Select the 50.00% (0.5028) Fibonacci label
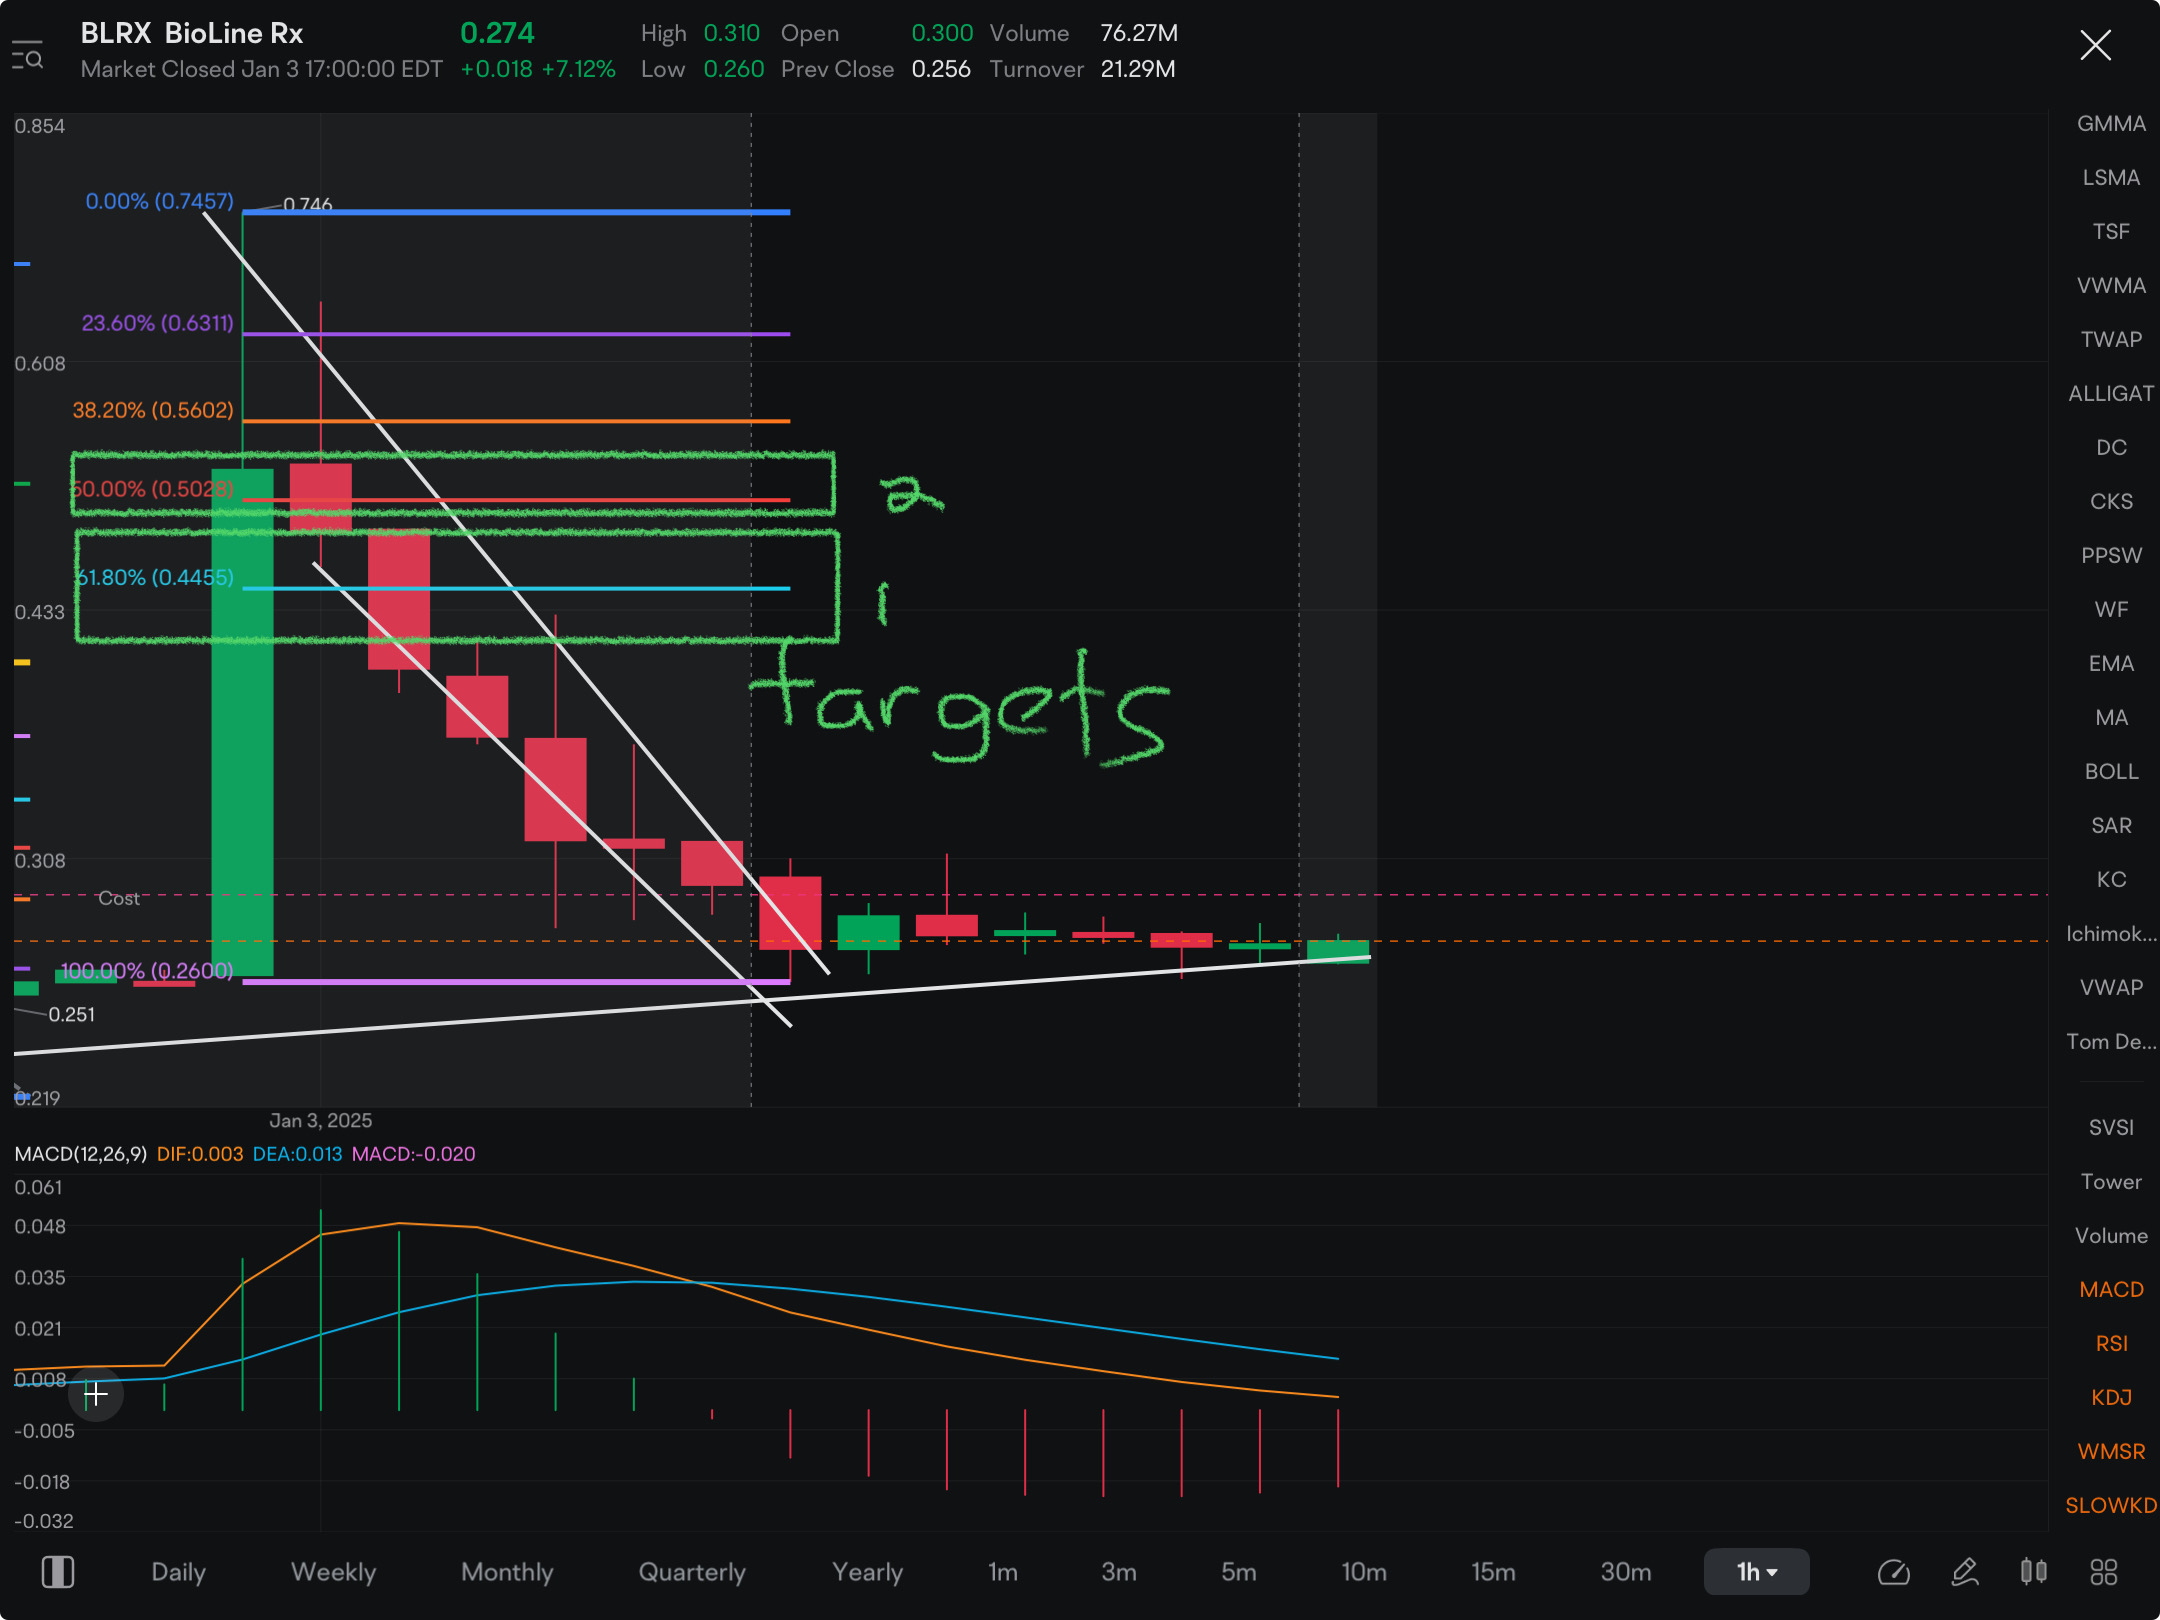The image size is (2160, 1620). [153, 489]
